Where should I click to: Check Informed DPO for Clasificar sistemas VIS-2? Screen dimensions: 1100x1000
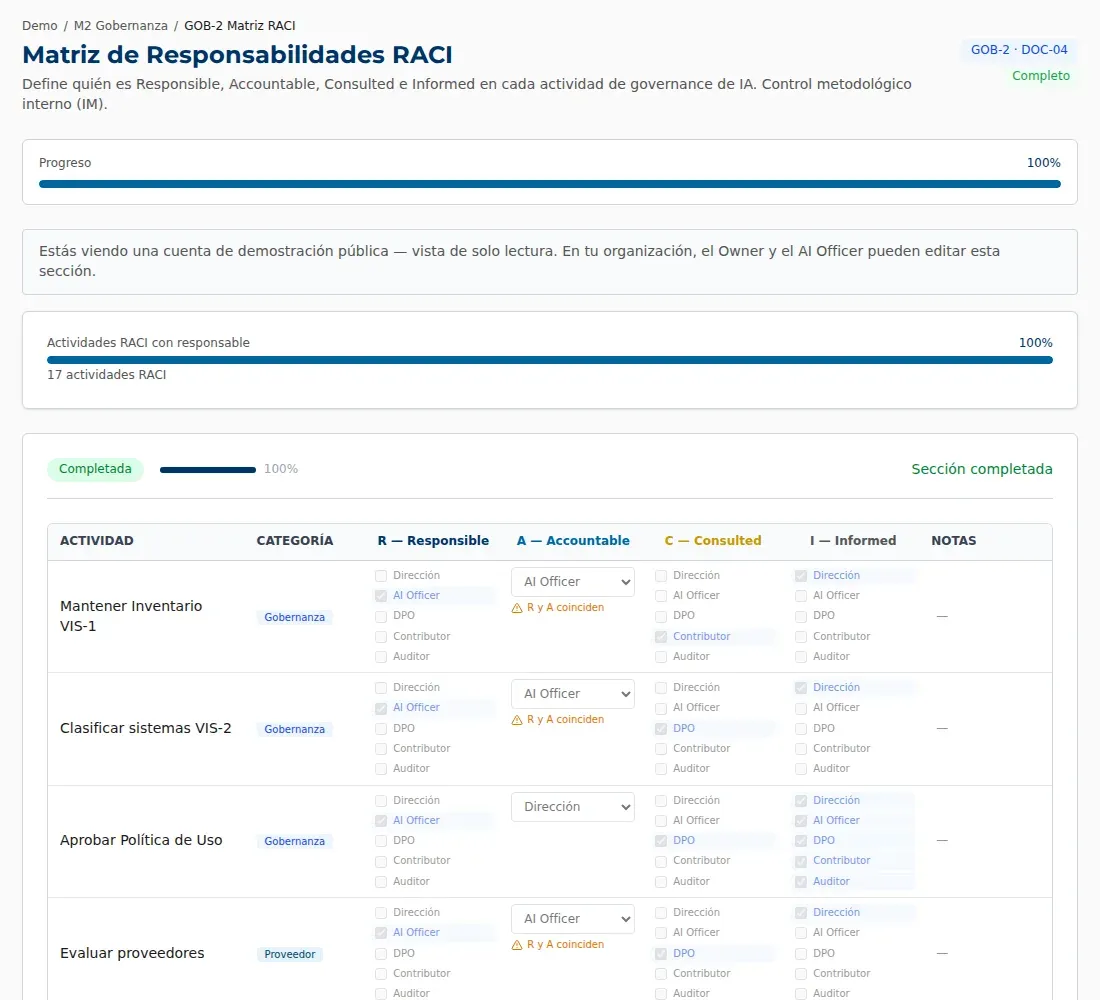(x=800, y=728)
